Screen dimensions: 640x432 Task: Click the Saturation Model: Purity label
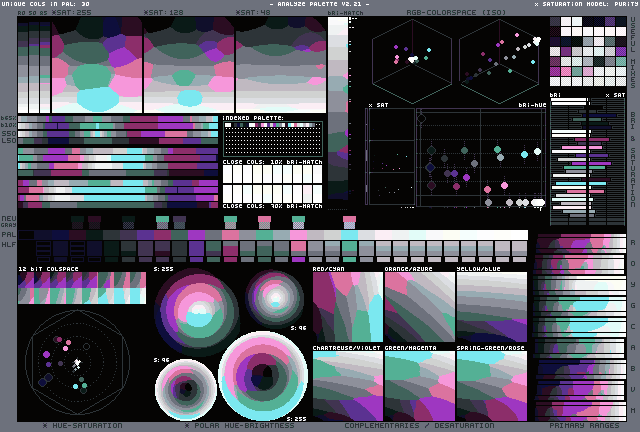[x=584, y=5]
